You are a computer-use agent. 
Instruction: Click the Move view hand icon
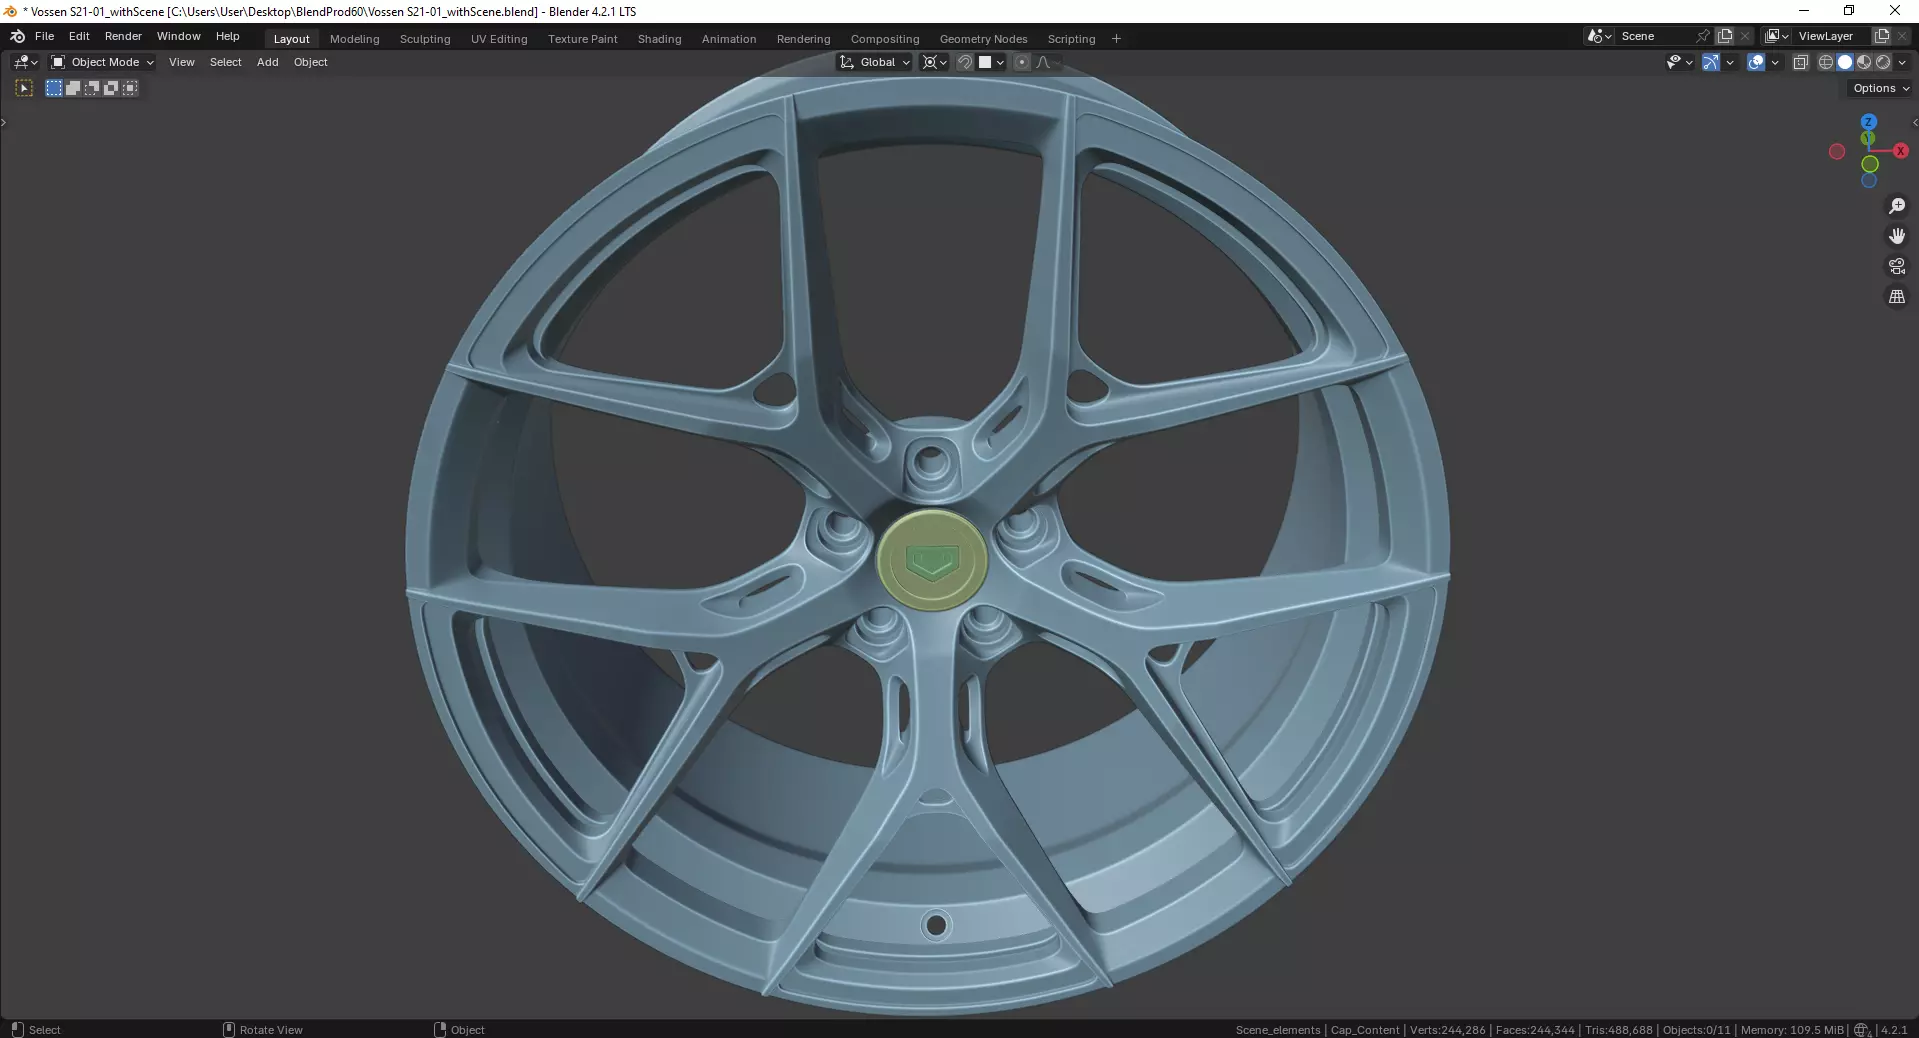tap(1897, 236)
